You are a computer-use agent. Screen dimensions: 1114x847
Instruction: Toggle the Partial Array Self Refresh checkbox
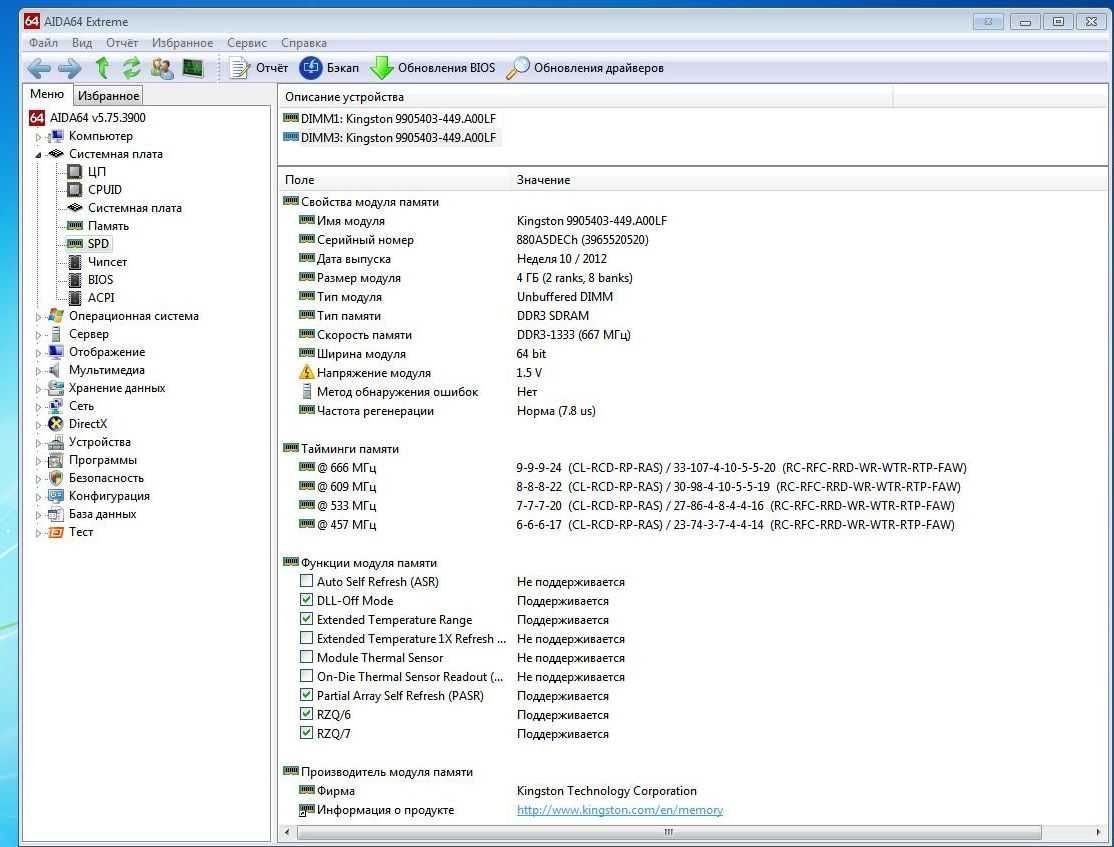point(306,695)
